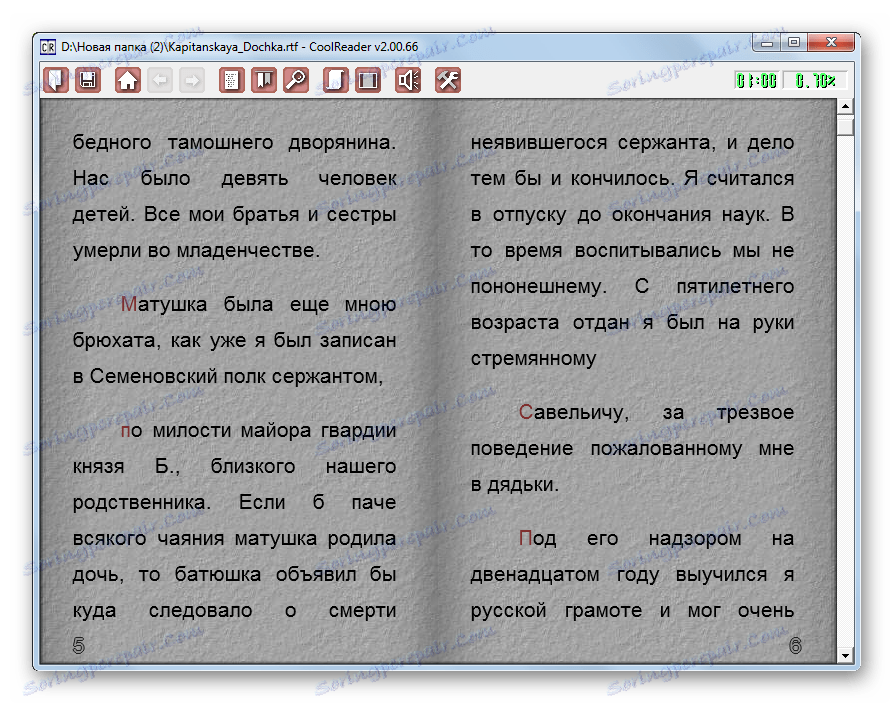This screenshot has height=704, width=894.
Task: Click the green clock indicator
Action: tap(757, 81)
